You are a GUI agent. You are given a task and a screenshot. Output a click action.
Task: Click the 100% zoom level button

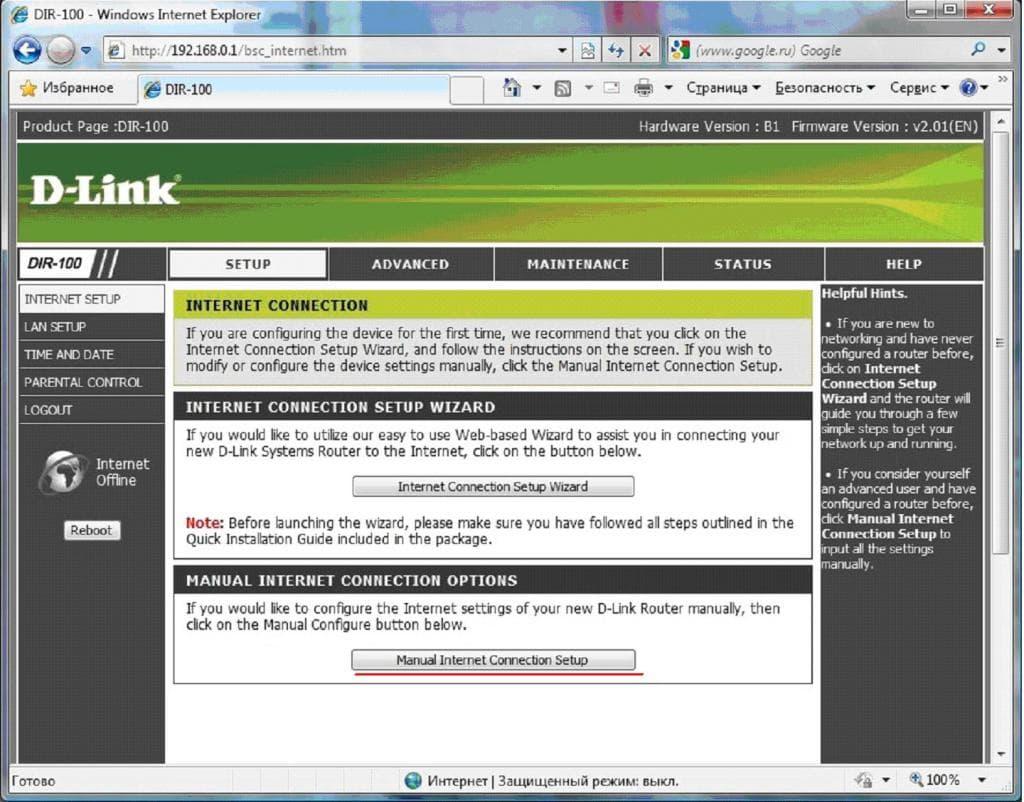pos(935,780)
